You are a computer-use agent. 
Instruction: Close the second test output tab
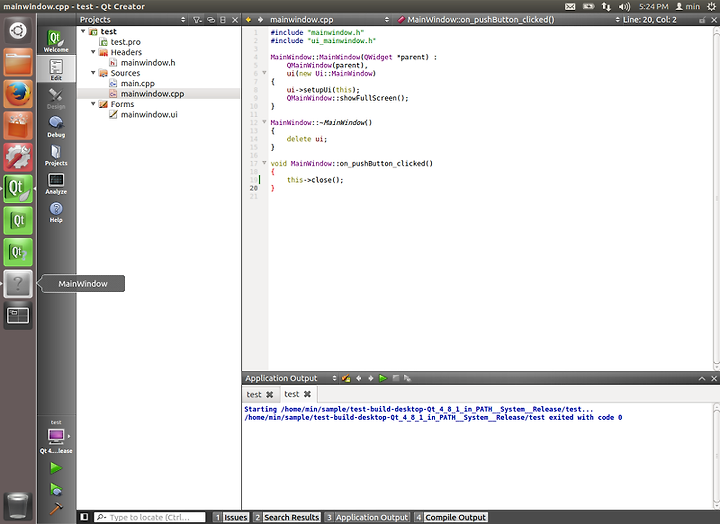(x=307, y=394)
